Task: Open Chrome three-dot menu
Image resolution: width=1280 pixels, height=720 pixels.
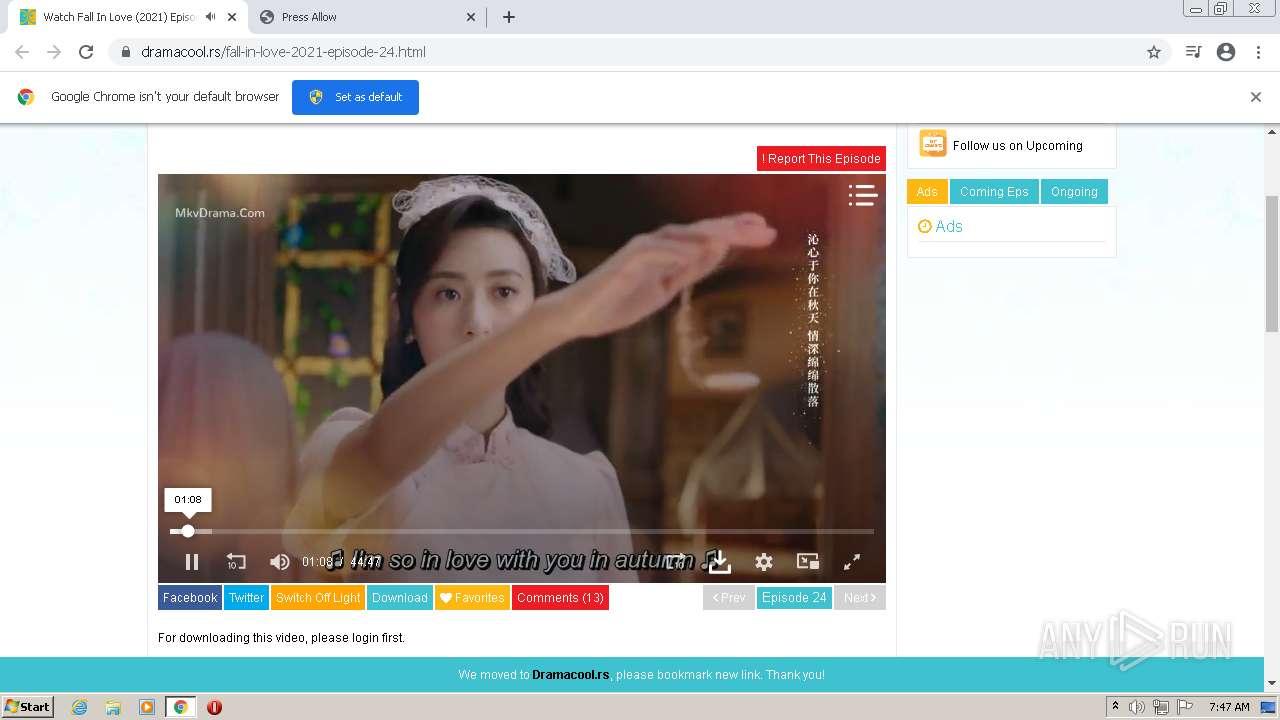Action: coord(1258,52)
